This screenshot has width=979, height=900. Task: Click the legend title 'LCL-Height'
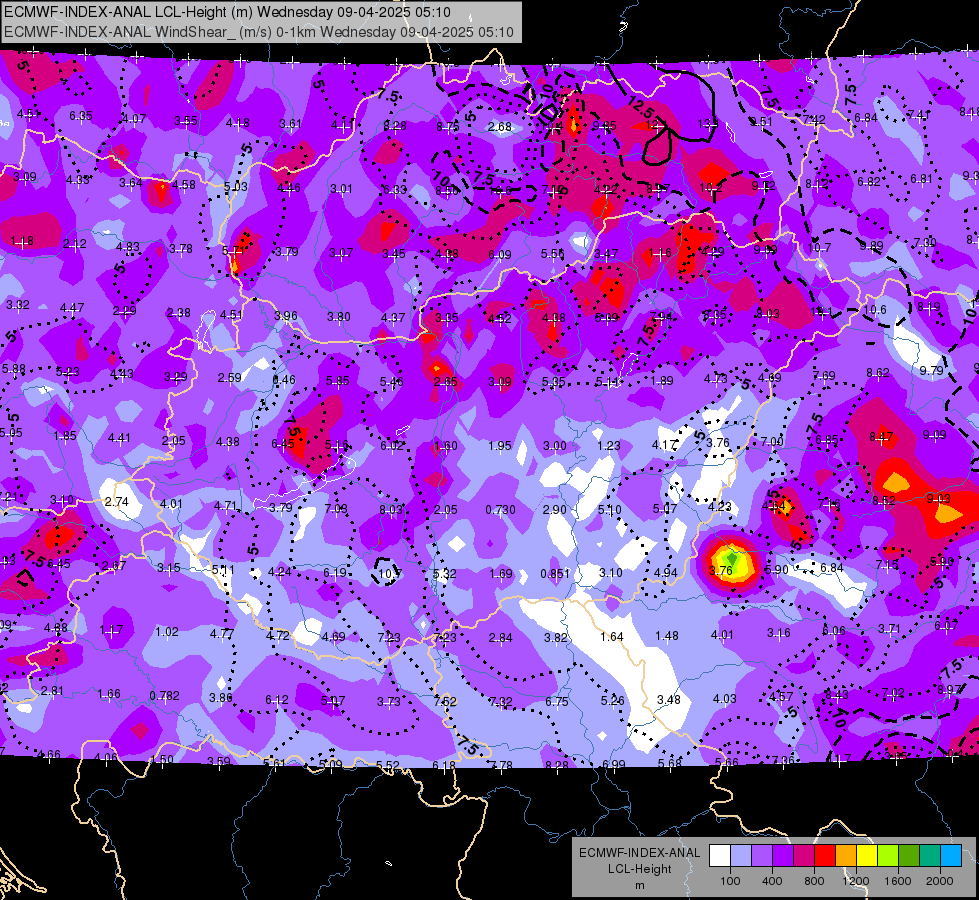click(x=639, y=869)
